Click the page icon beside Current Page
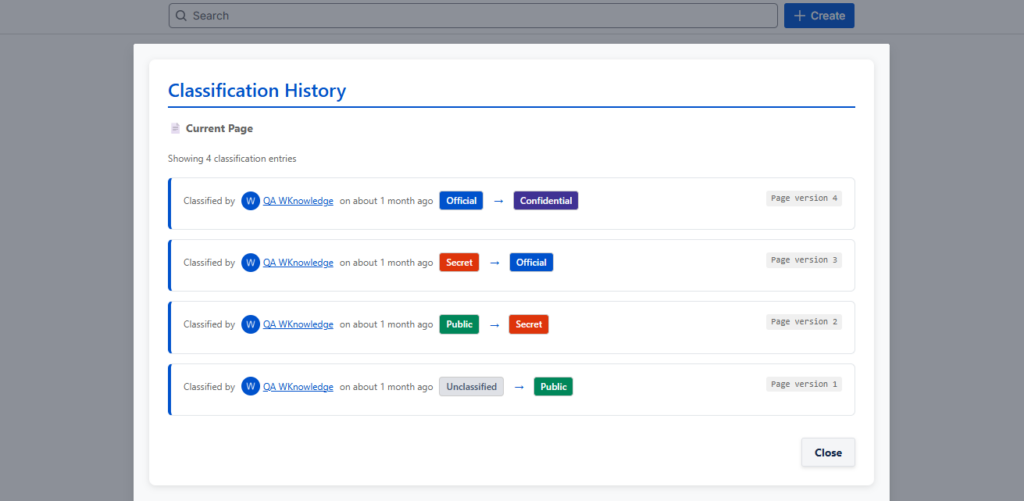The height and width of the screenshot is (501, 1024). tap(175, 128)
